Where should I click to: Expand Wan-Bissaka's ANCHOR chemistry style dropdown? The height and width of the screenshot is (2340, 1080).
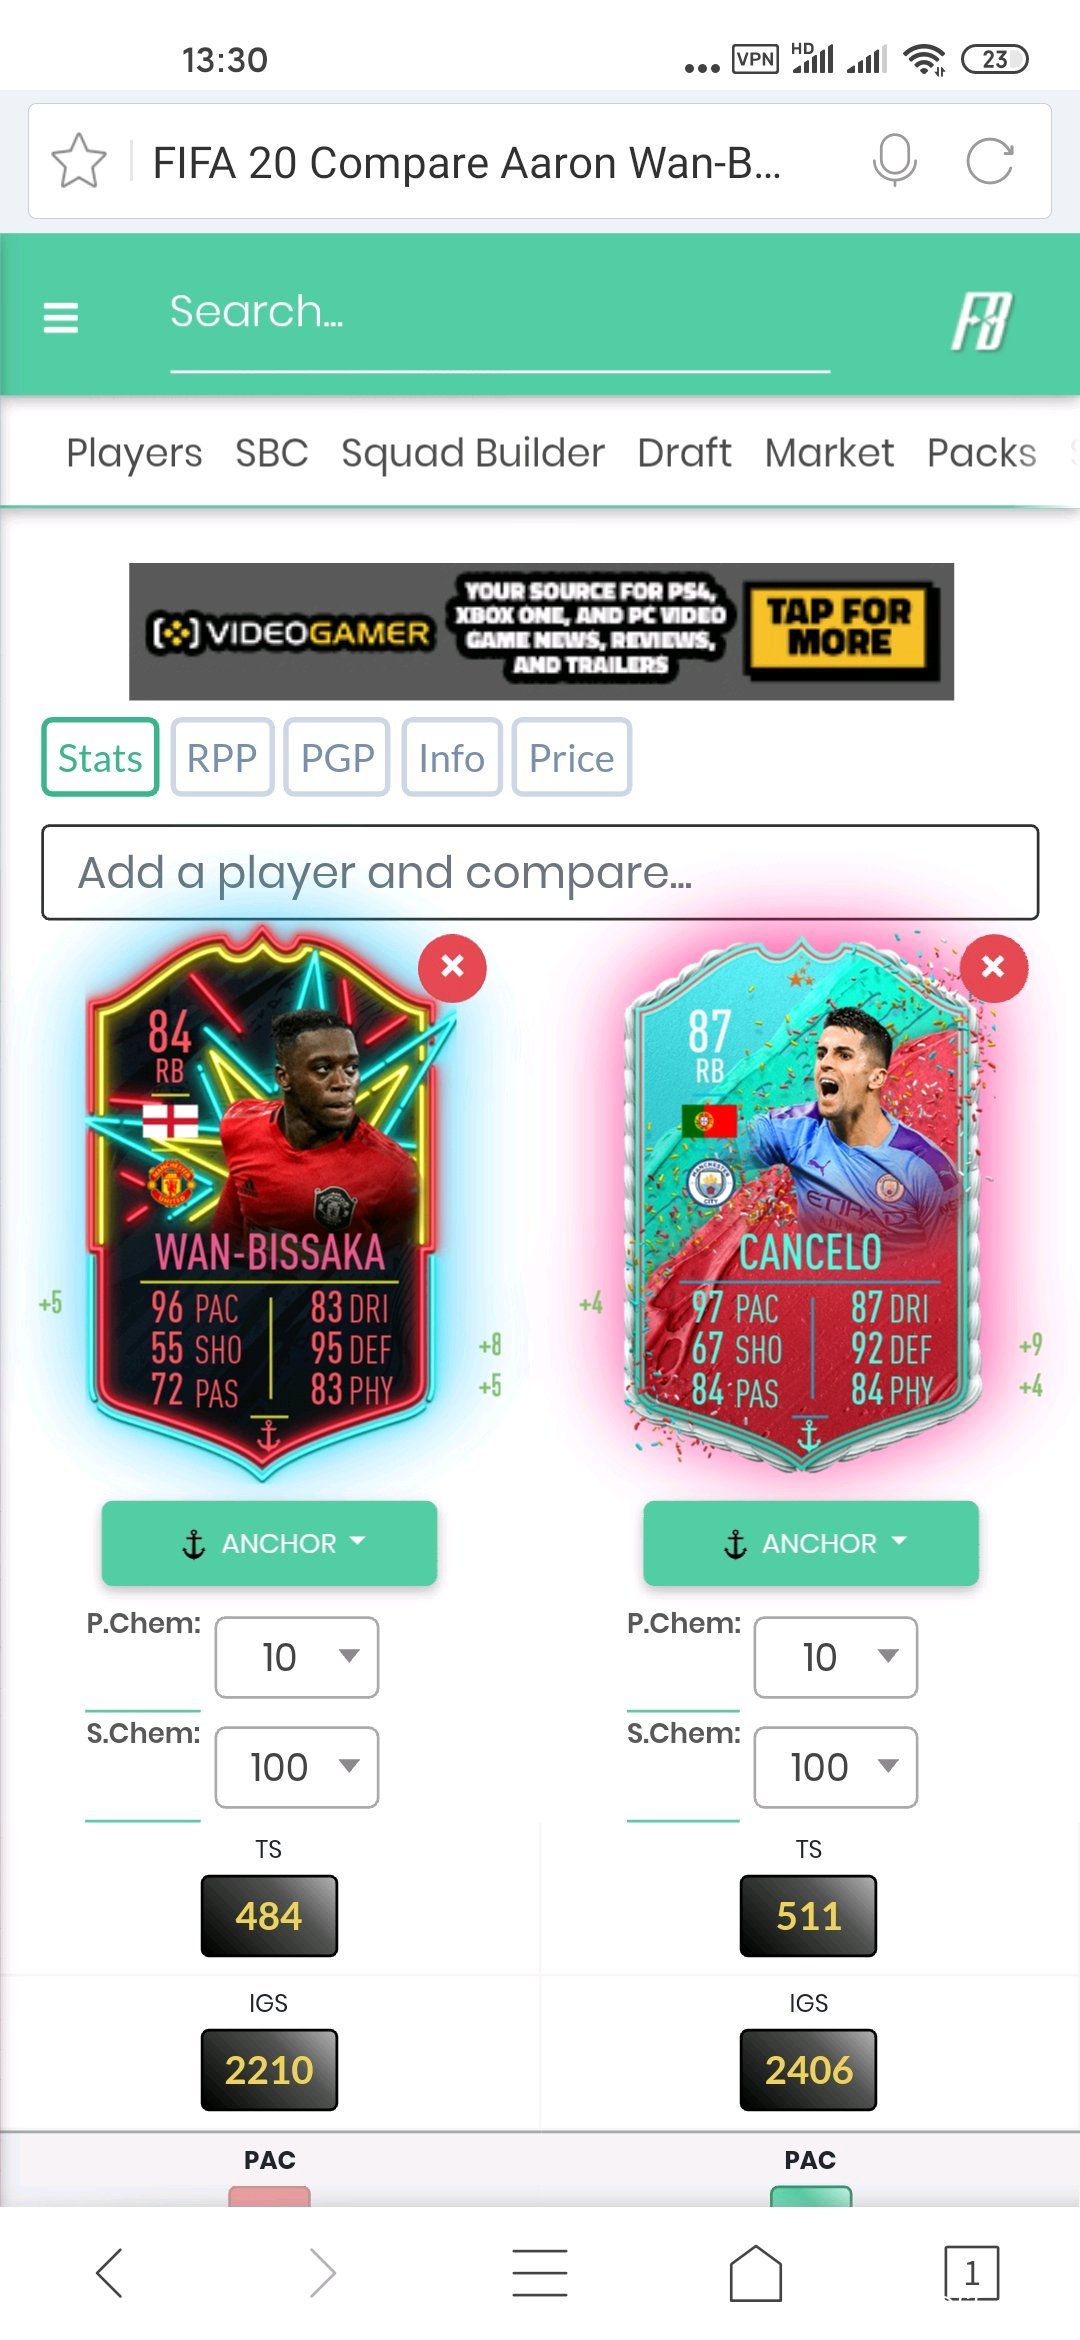[269, 1543]
